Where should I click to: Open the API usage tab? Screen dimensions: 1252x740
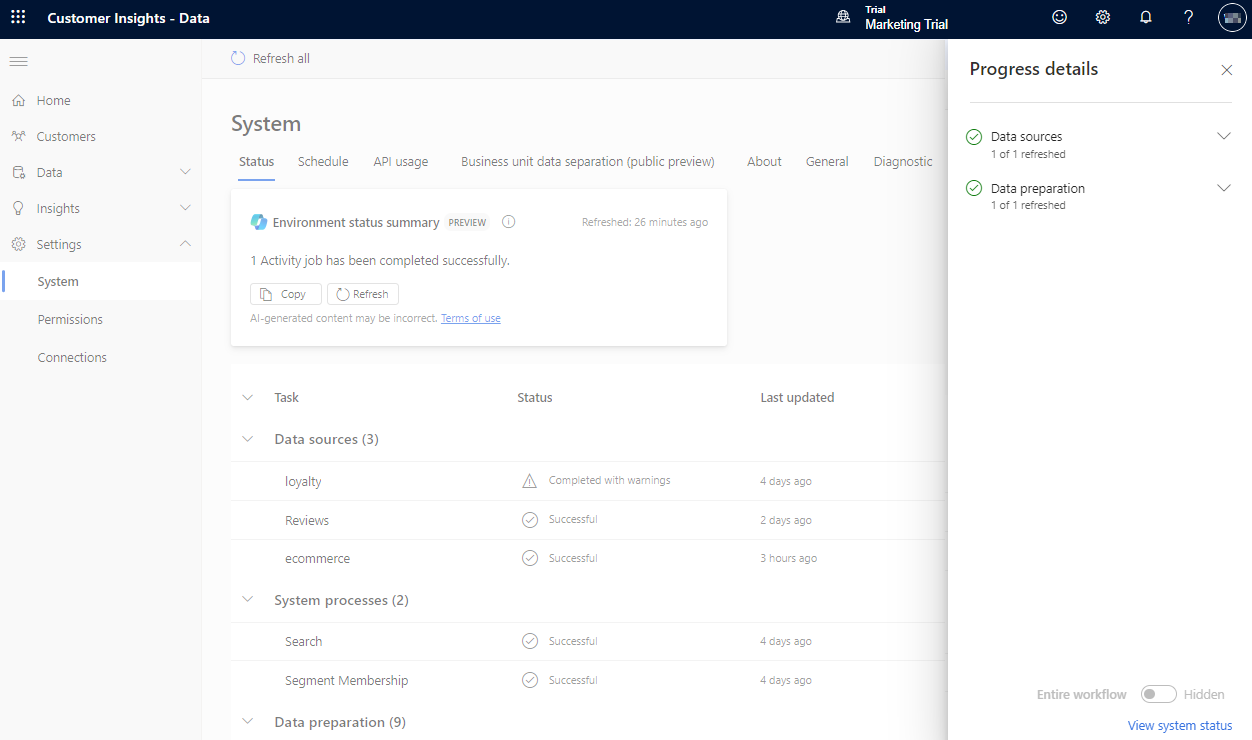click(x=399, y=161)
